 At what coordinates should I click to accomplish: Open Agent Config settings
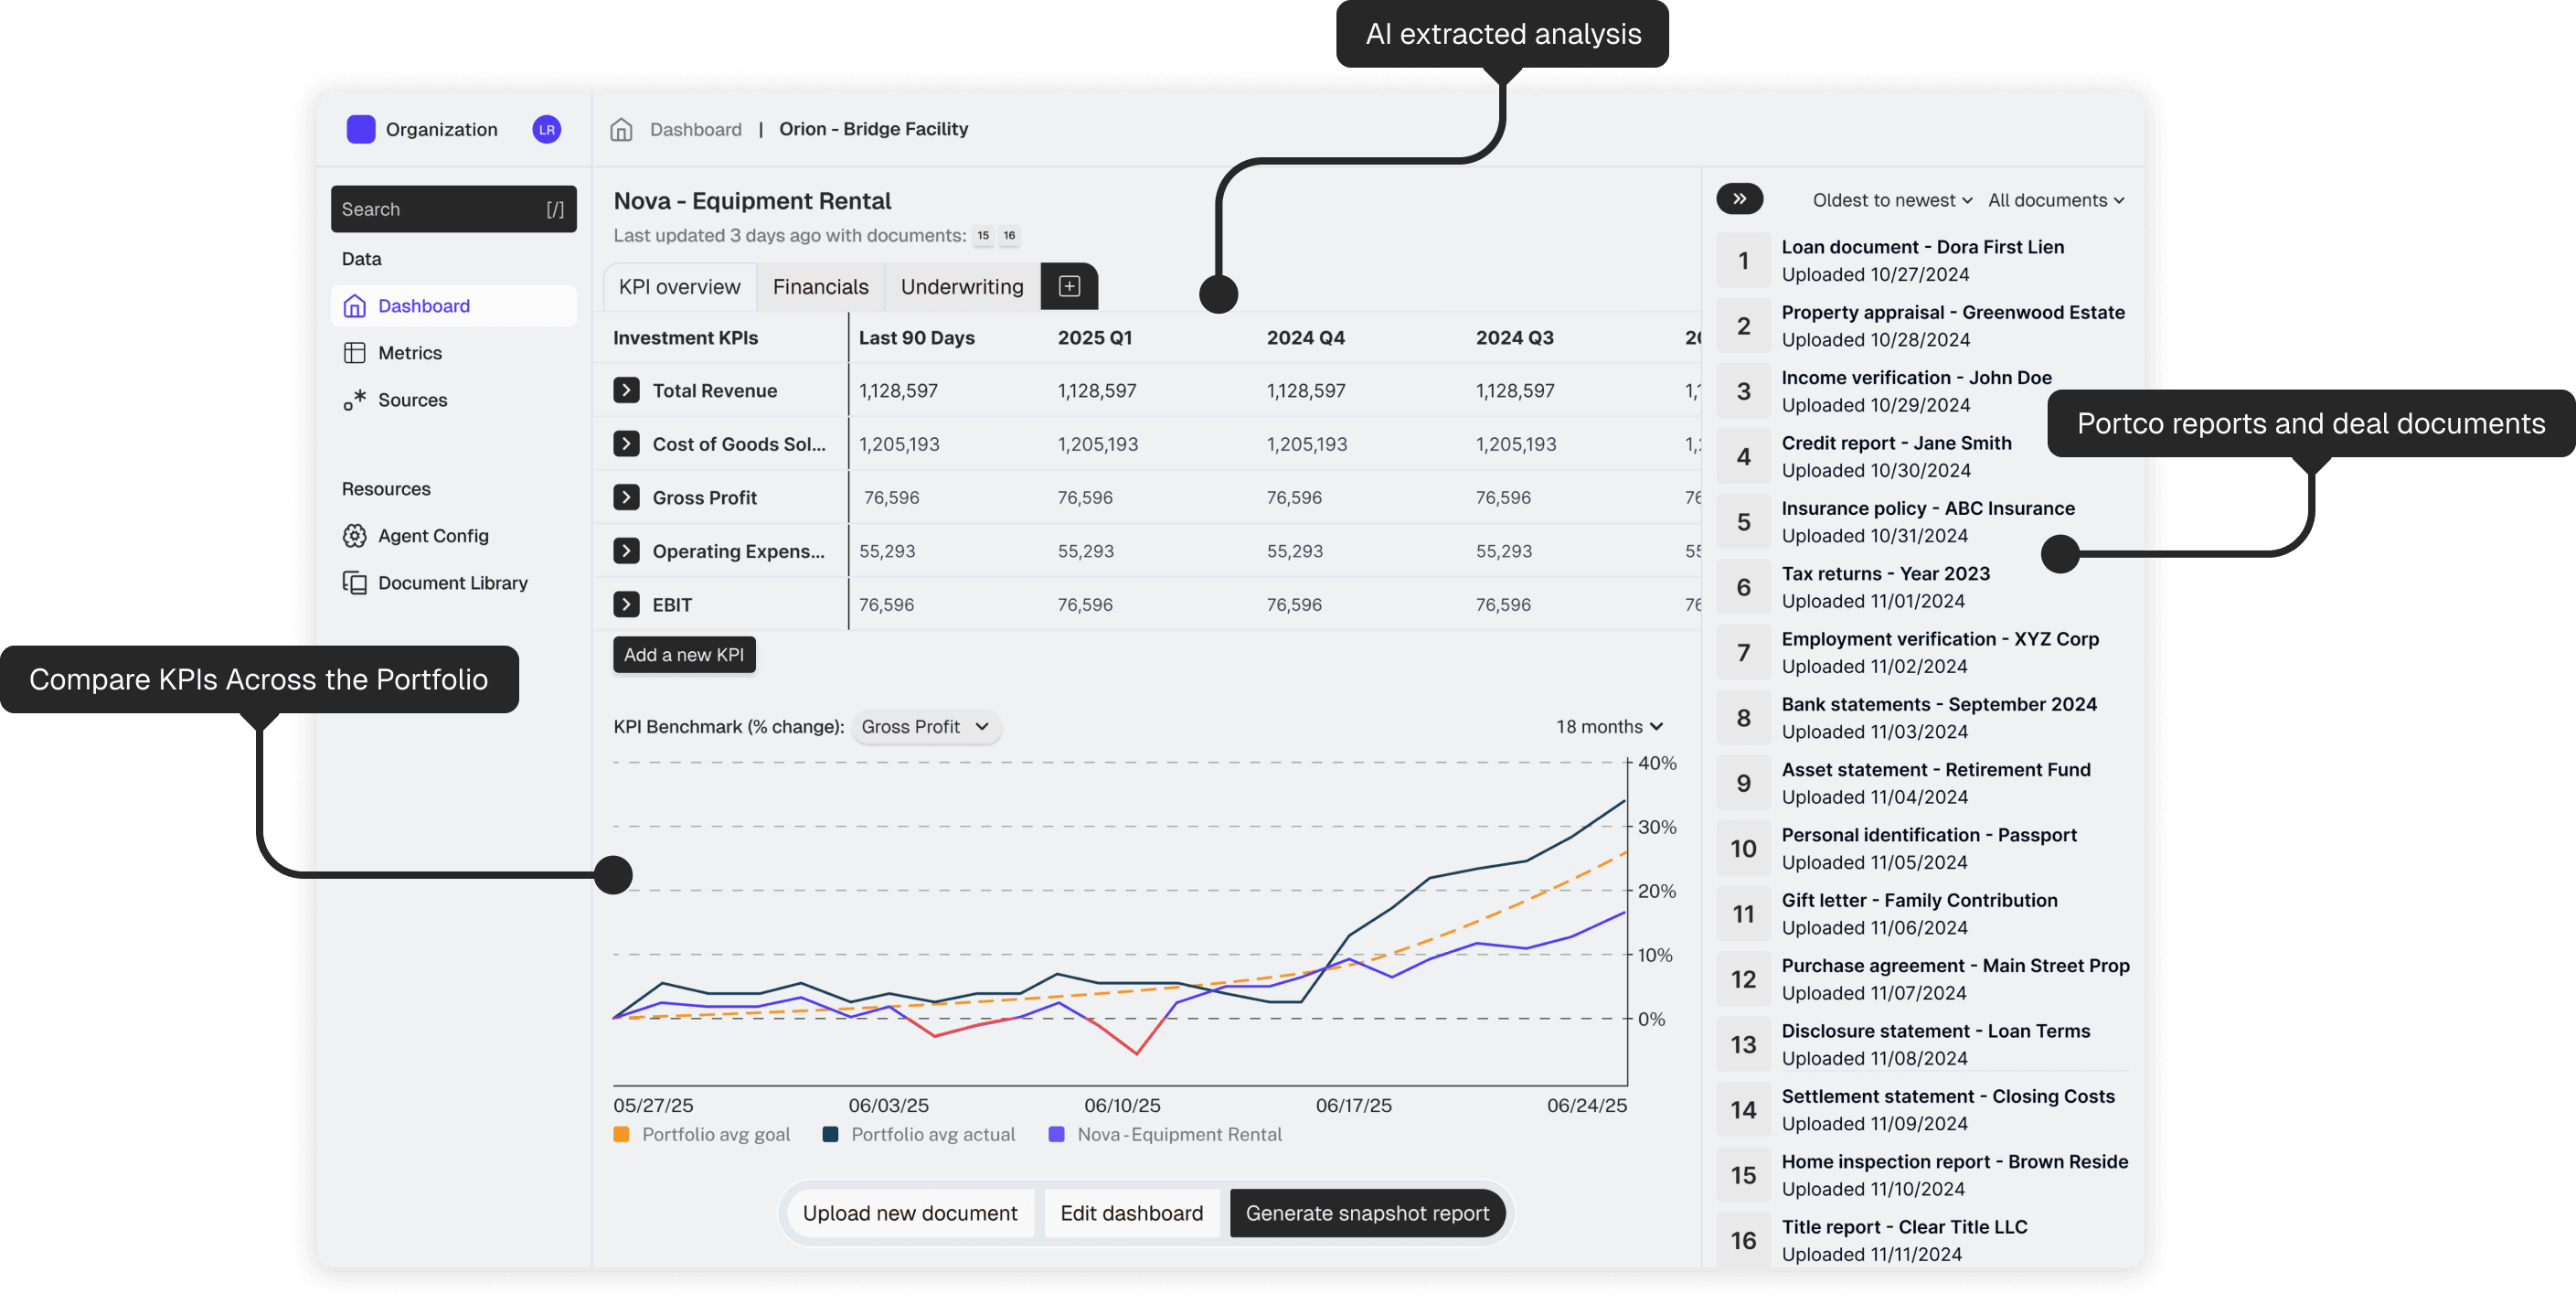pos(432,536)
